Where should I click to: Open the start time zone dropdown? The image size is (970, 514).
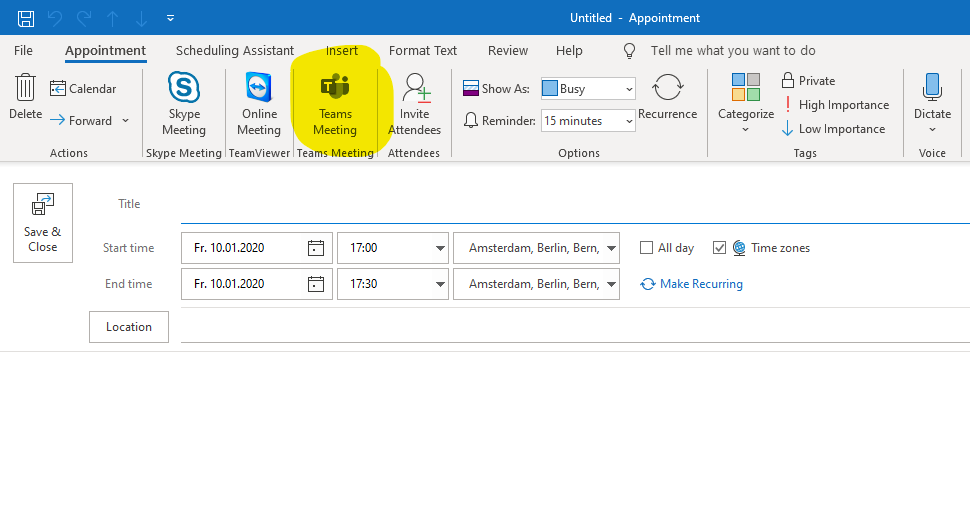pos(611,248)
